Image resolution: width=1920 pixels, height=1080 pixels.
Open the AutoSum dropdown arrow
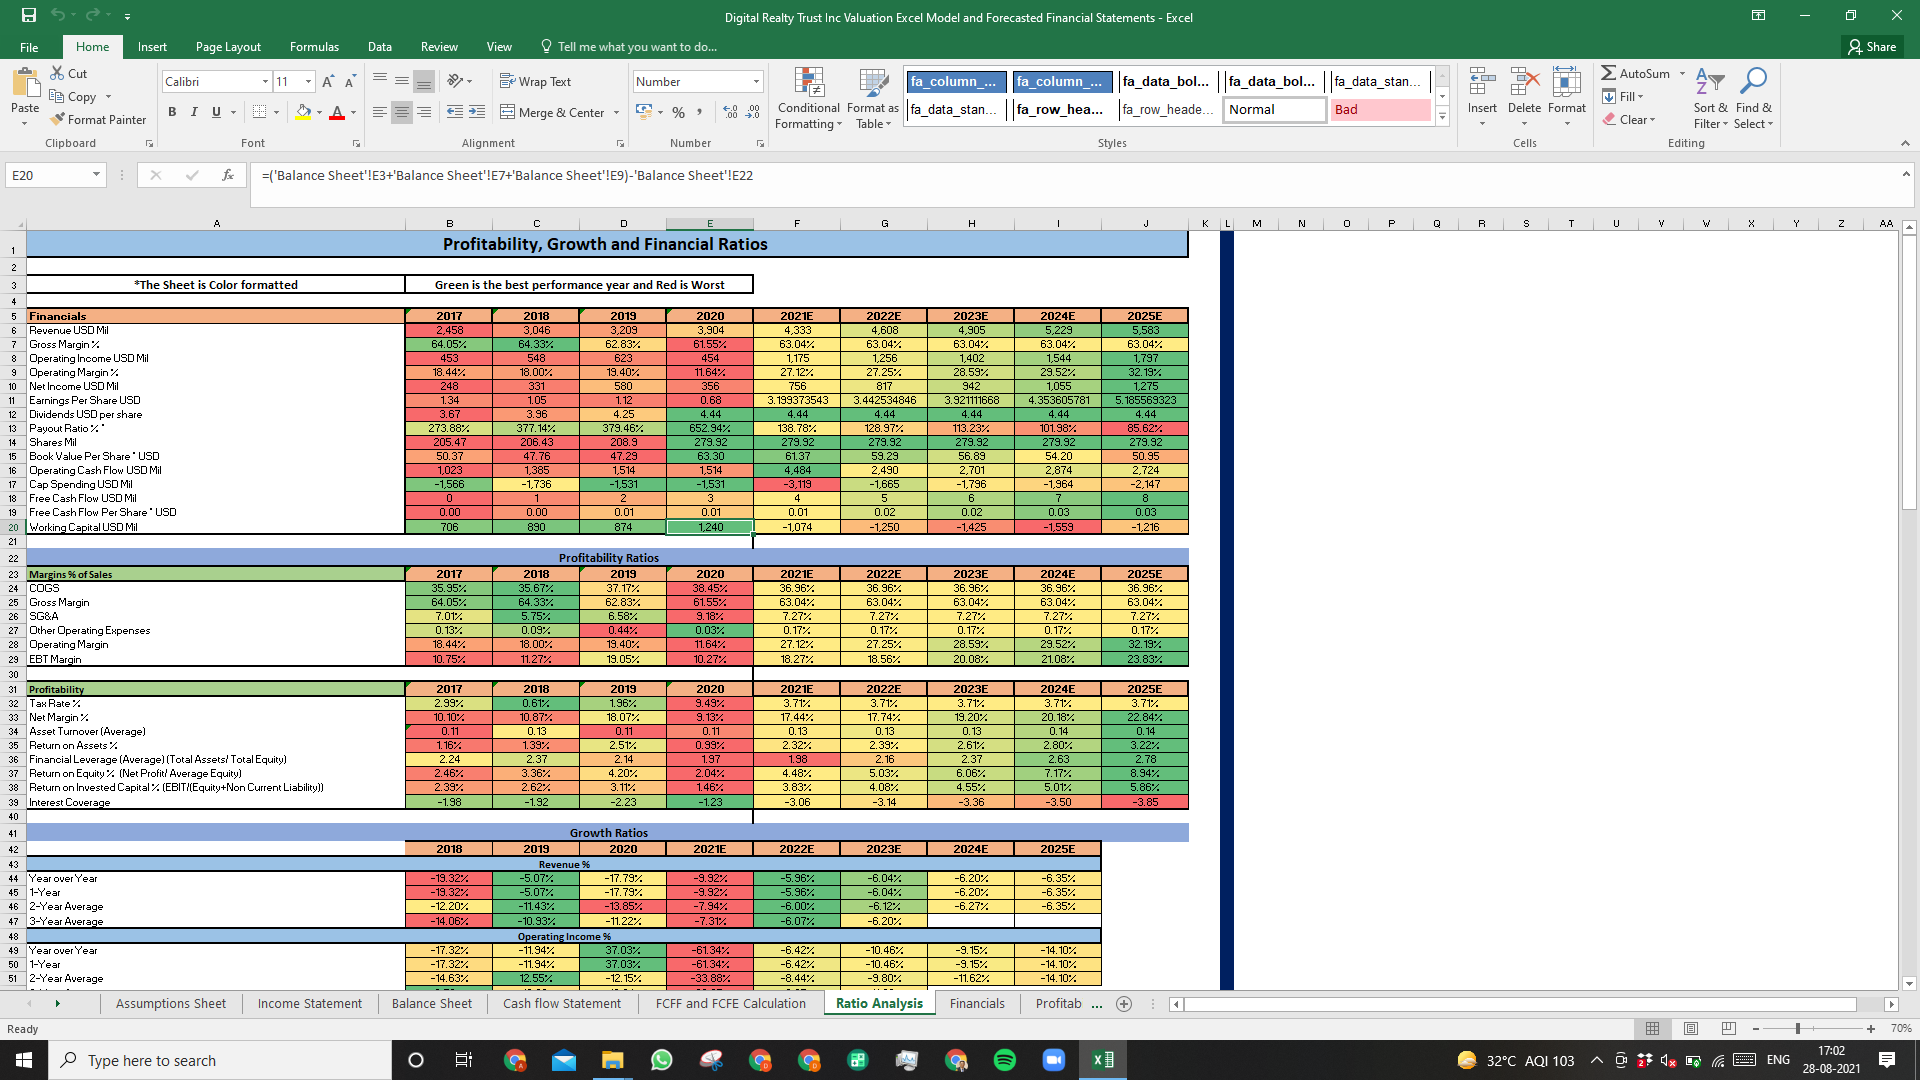point(1682,73)
